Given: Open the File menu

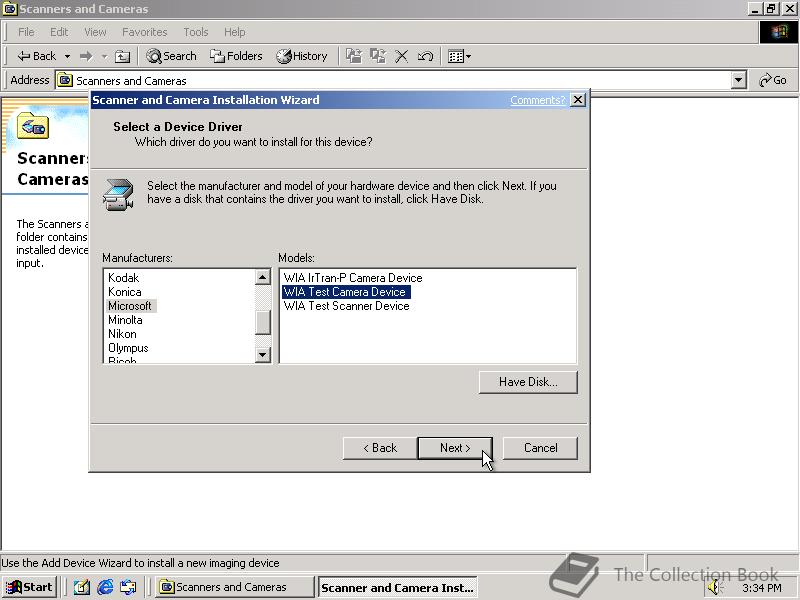Looking at the screenshot, I should pos(26,32).
